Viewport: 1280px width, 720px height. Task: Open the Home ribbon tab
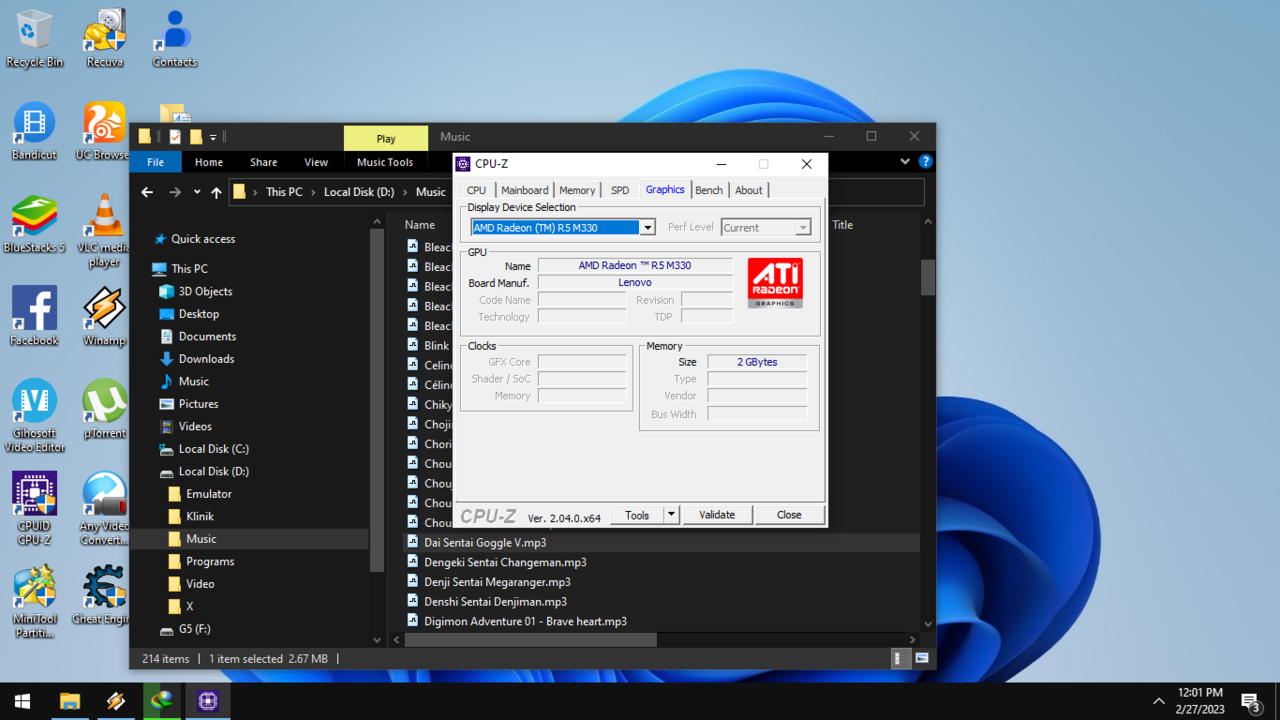pyautogui.click(x=209, y=162)
